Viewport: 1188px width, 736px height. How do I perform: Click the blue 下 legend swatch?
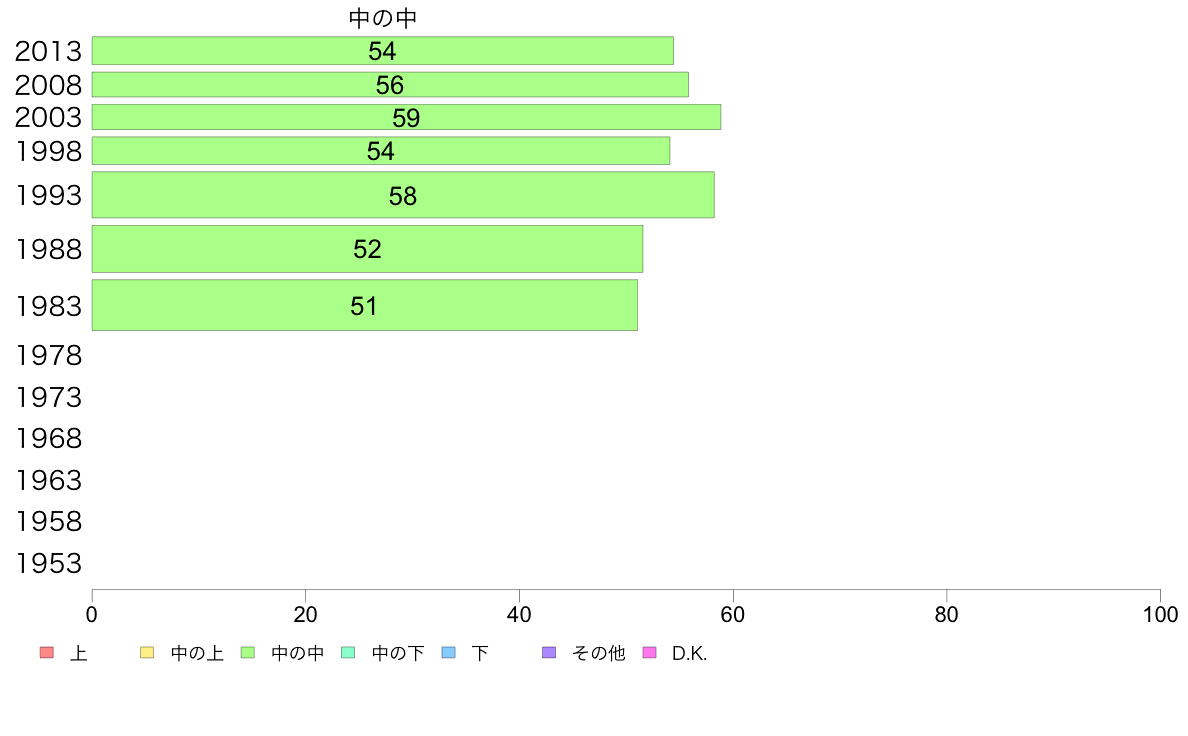click(449, 653)
